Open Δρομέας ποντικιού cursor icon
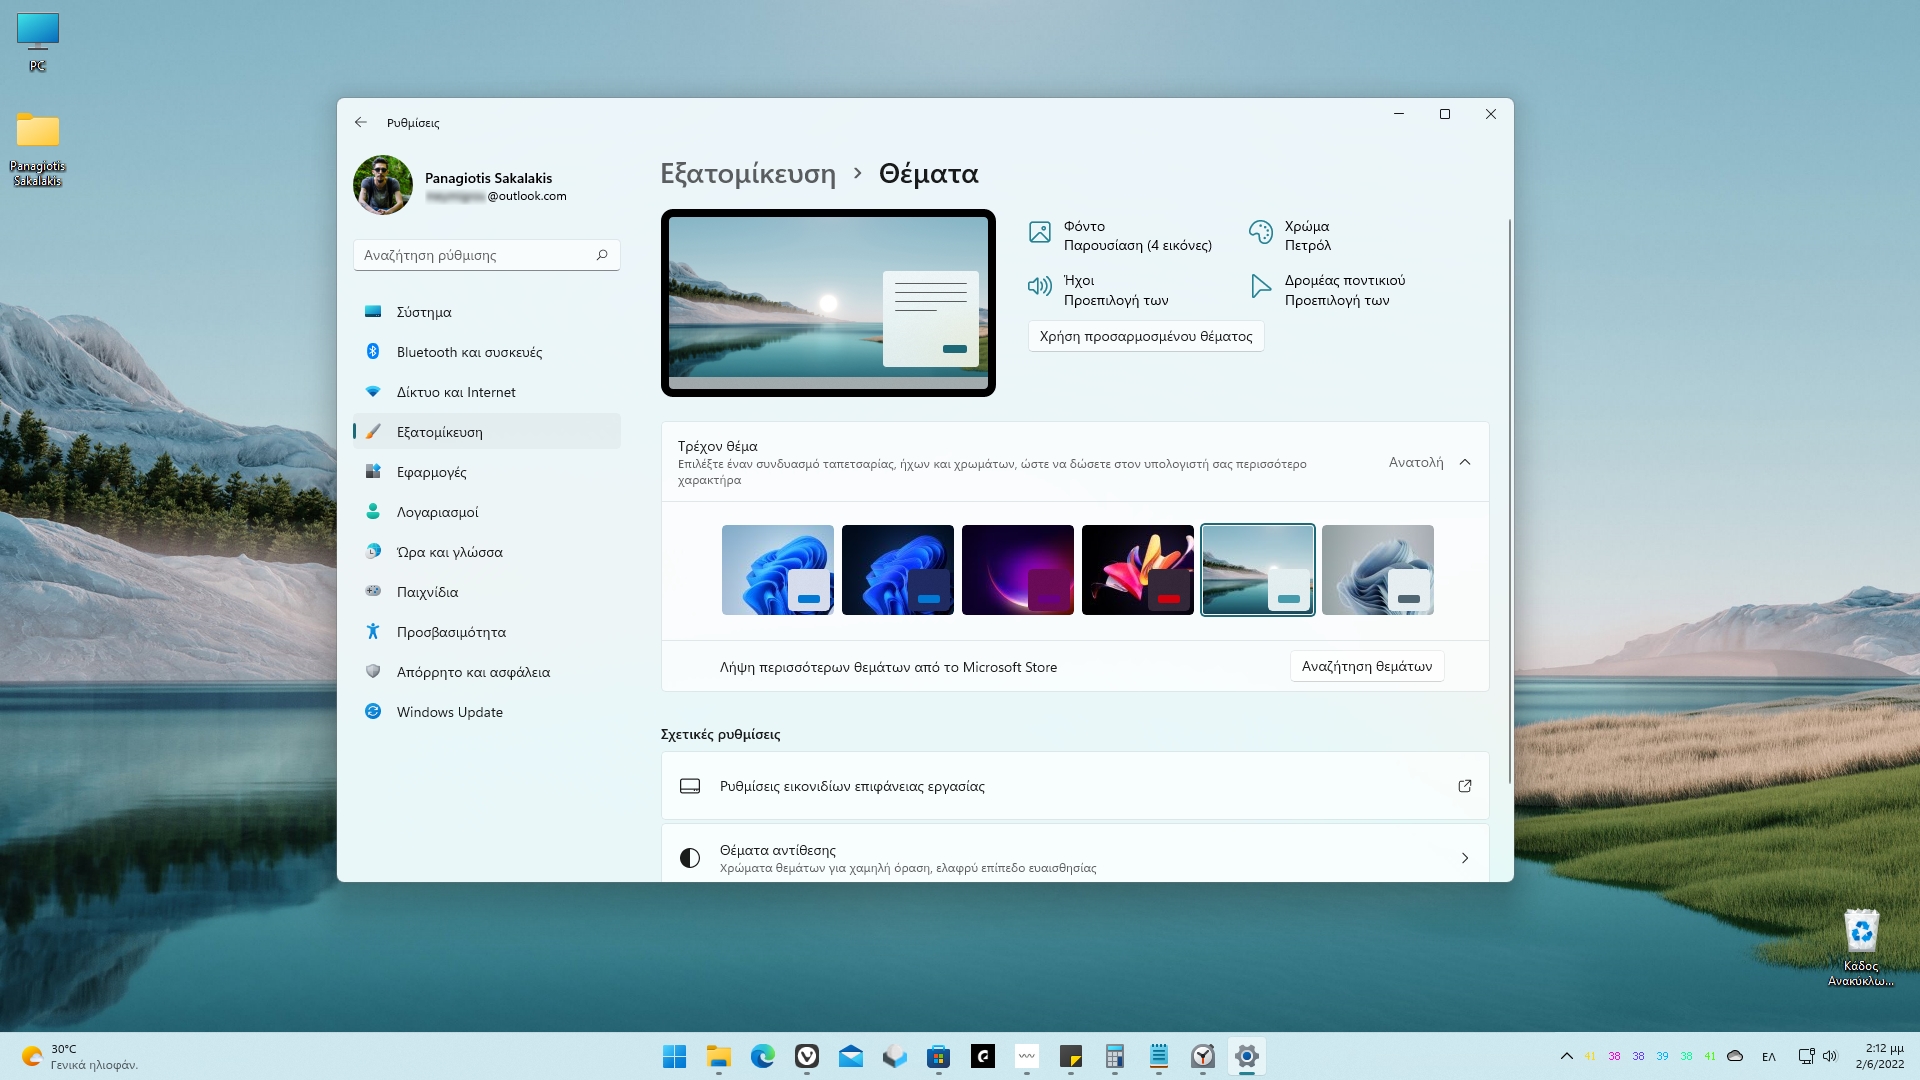 1260,287
